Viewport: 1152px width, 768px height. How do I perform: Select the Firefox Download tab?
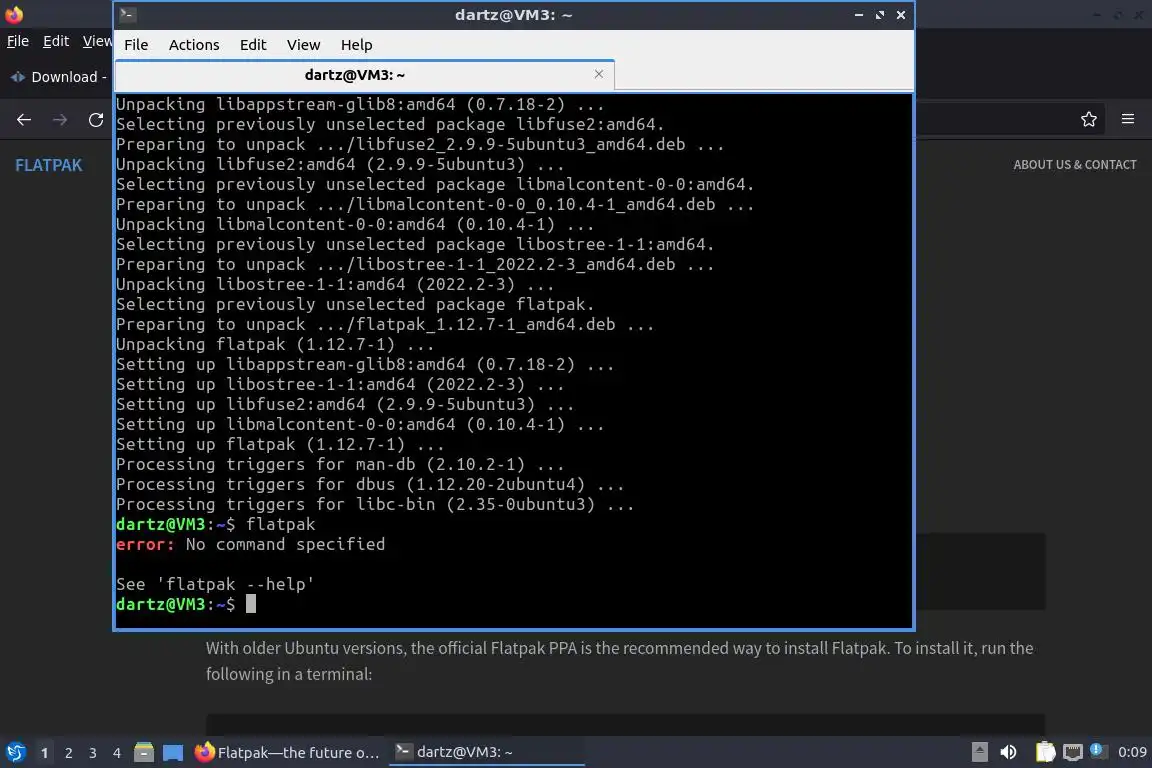point(58,77)
